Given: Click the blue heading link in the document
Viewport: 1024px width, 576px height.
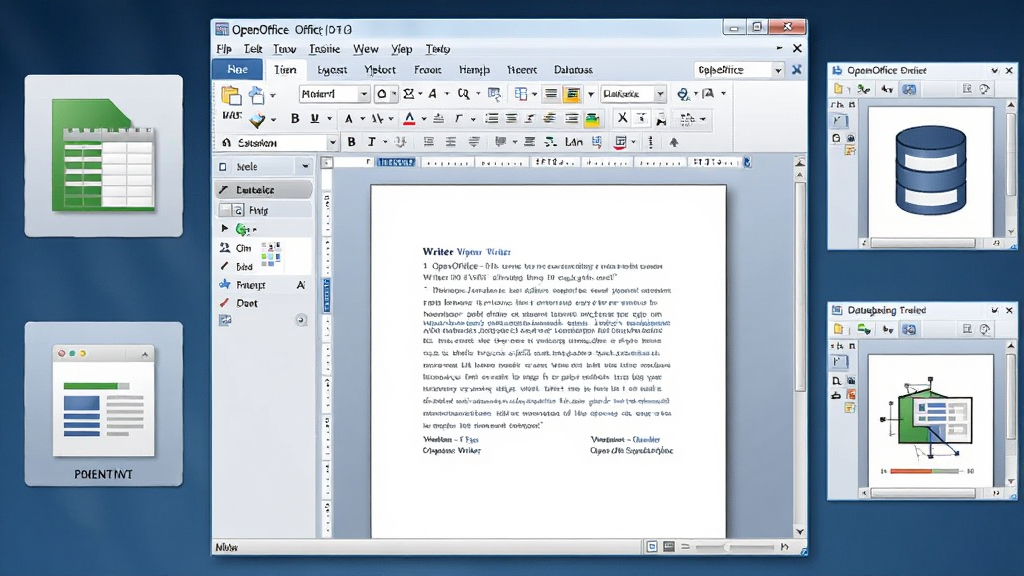Looking at the screenshot, I should [x=483, y=251].
